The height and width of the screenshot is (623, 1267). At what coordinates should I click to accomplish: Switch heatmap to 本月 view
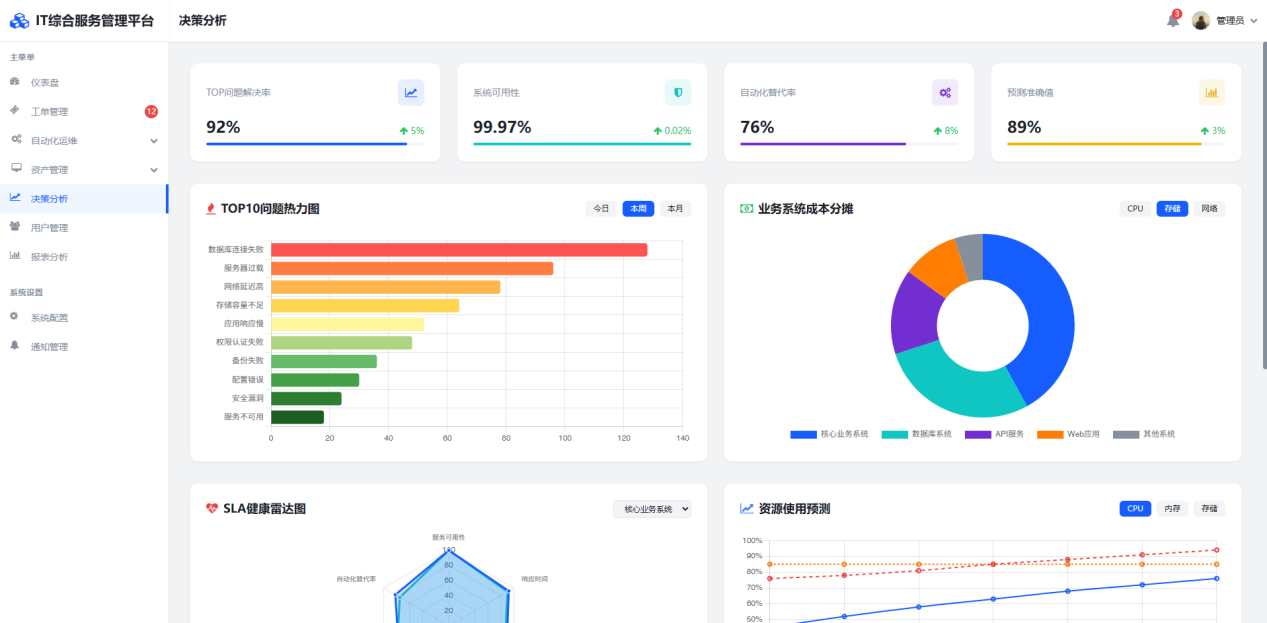675,209
